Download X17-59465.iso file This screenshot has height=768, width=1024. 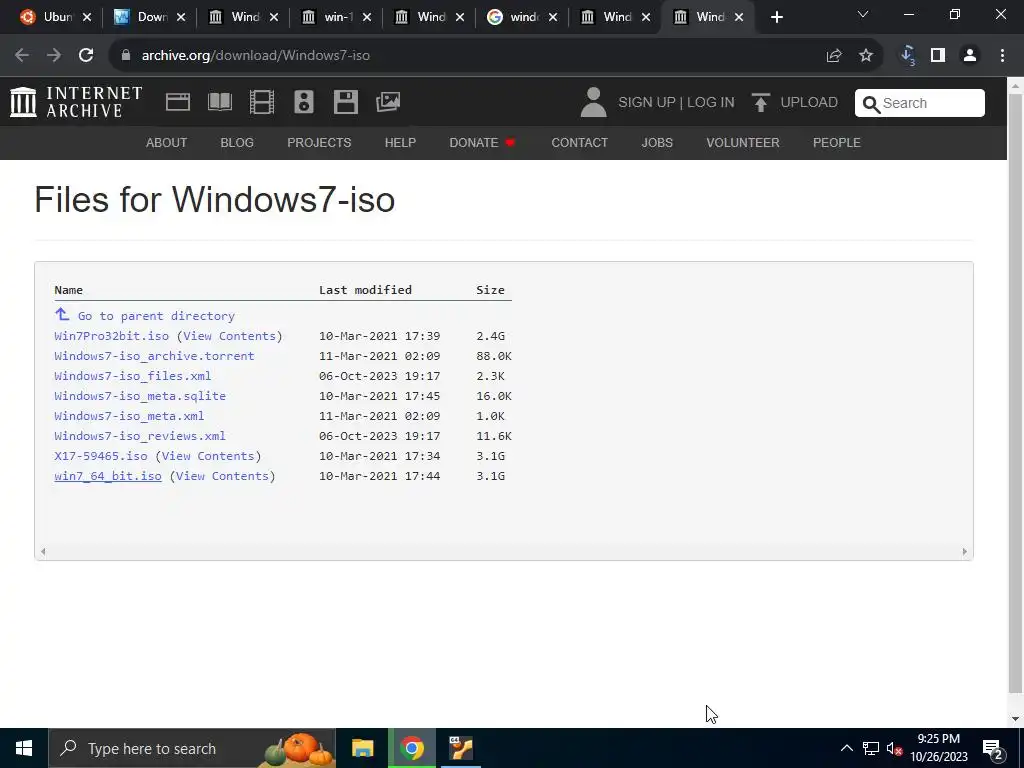click(x=101, y=456)
